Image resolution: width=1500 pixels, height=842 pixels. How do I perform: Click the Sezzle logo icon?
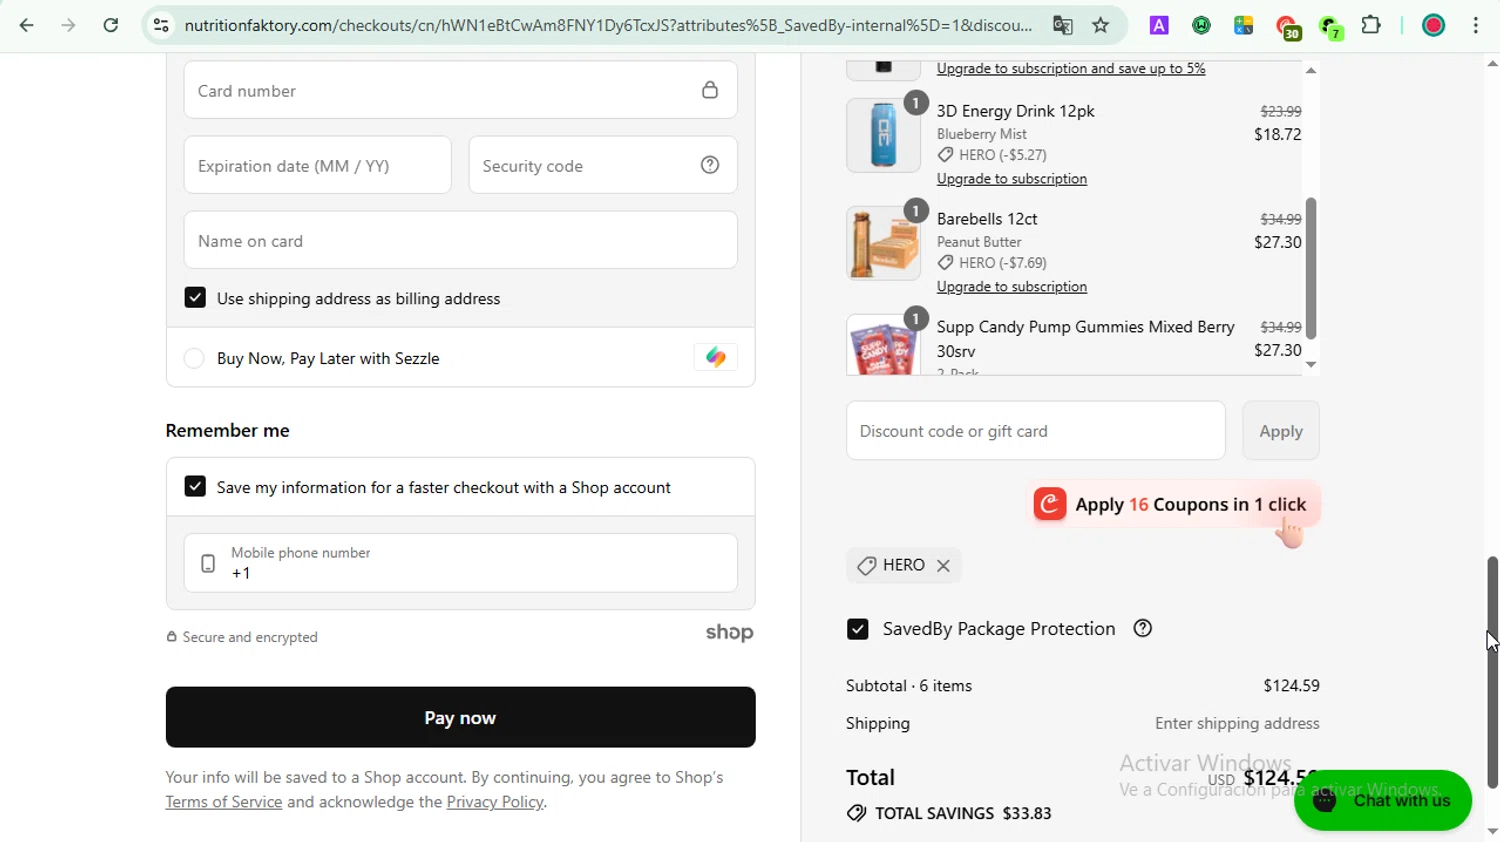pyautogui.click(x=716, y=357)
